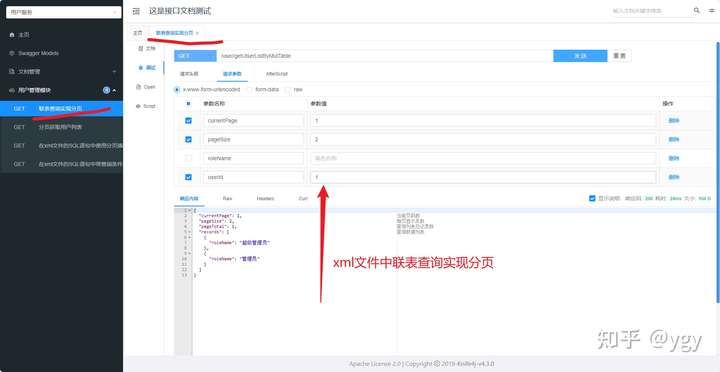
Task: Expand the document management sidebar menu
Action: point(114,72)
